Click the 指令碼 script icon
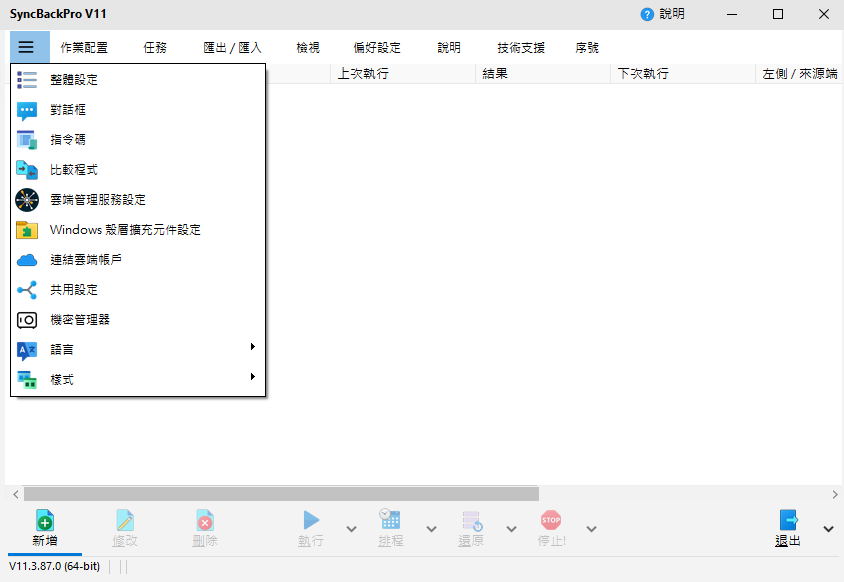The image size is (844, 582). 27,140
